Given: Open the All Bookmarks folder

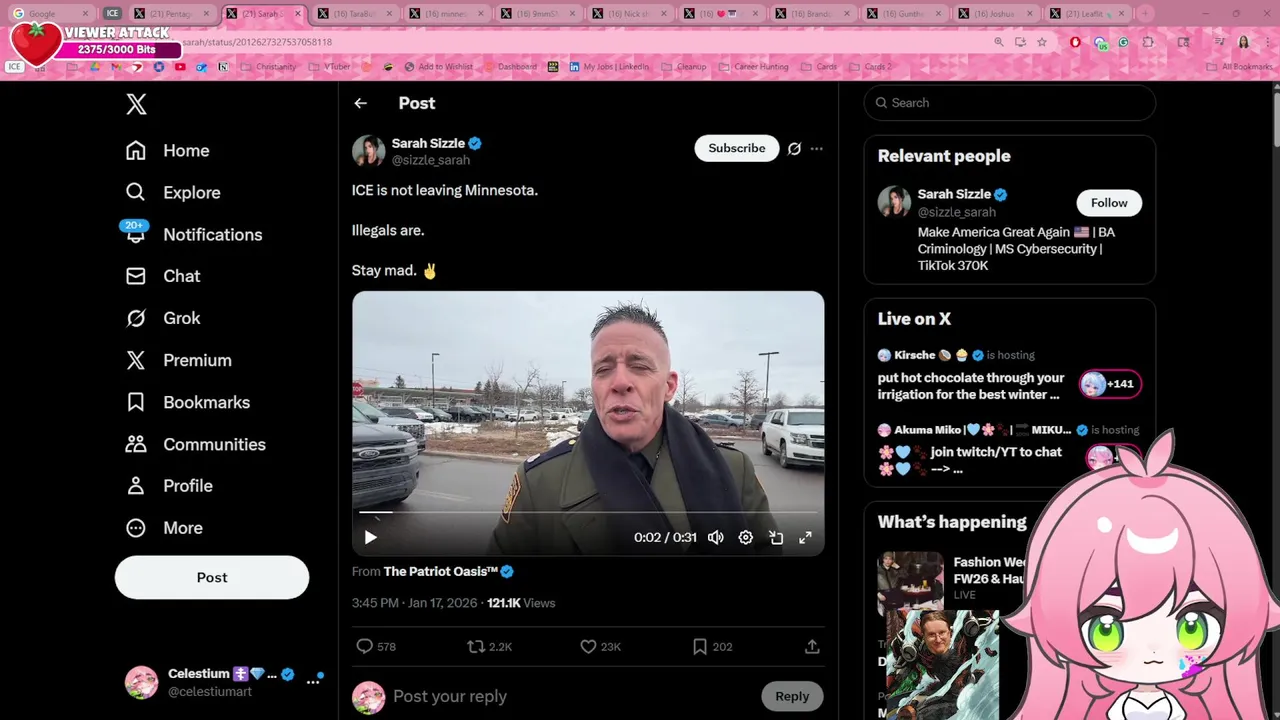Looking at the screenshot, I should point(1240,67).
